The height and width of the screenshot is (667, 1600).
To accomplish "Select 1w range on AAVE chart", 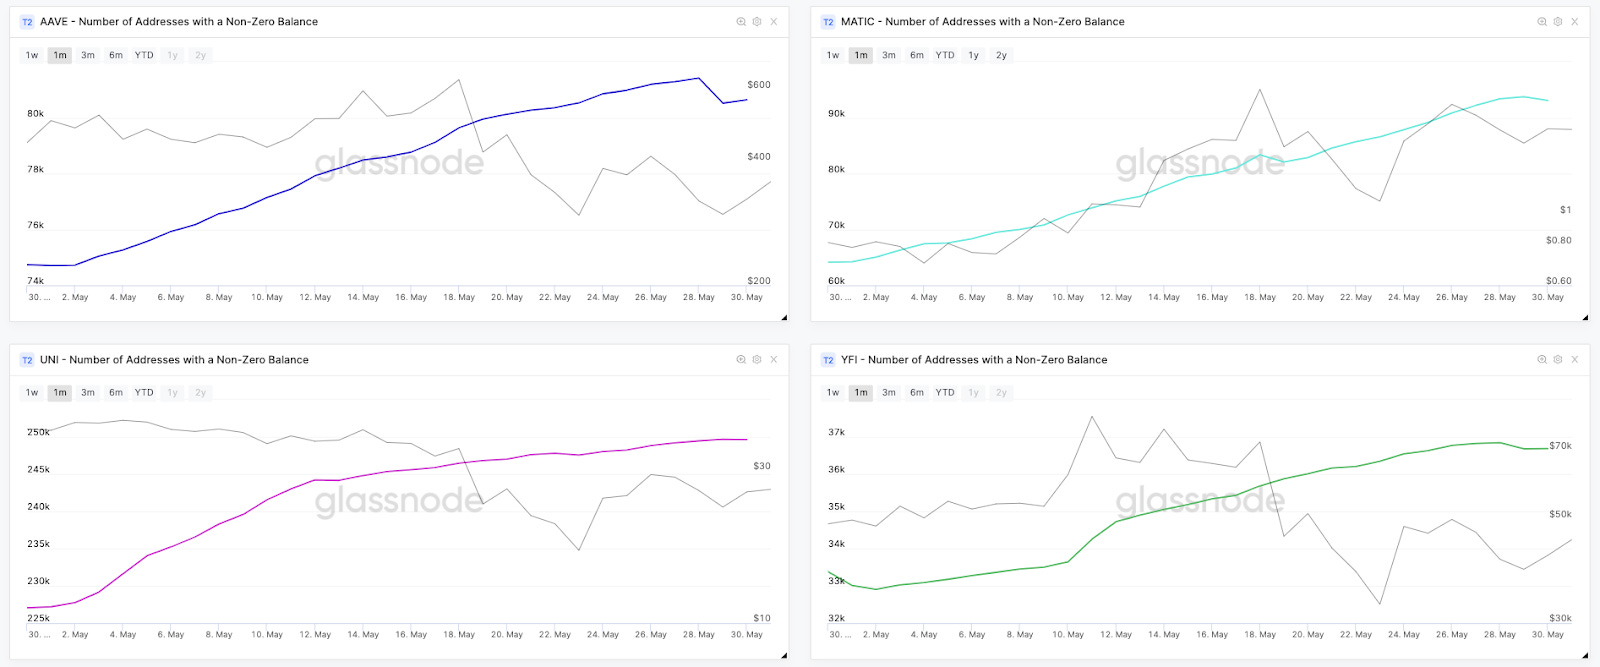I will (32, 56).
